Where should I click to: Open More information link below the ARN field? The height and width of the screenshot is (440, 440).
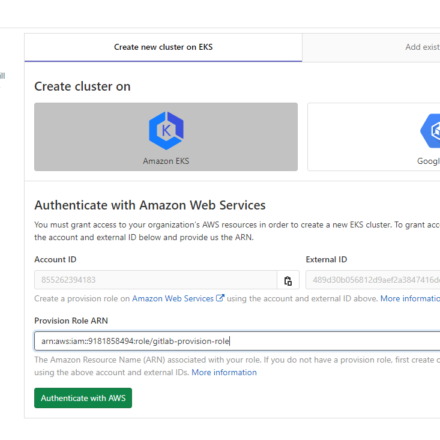[x=224, y=372]
